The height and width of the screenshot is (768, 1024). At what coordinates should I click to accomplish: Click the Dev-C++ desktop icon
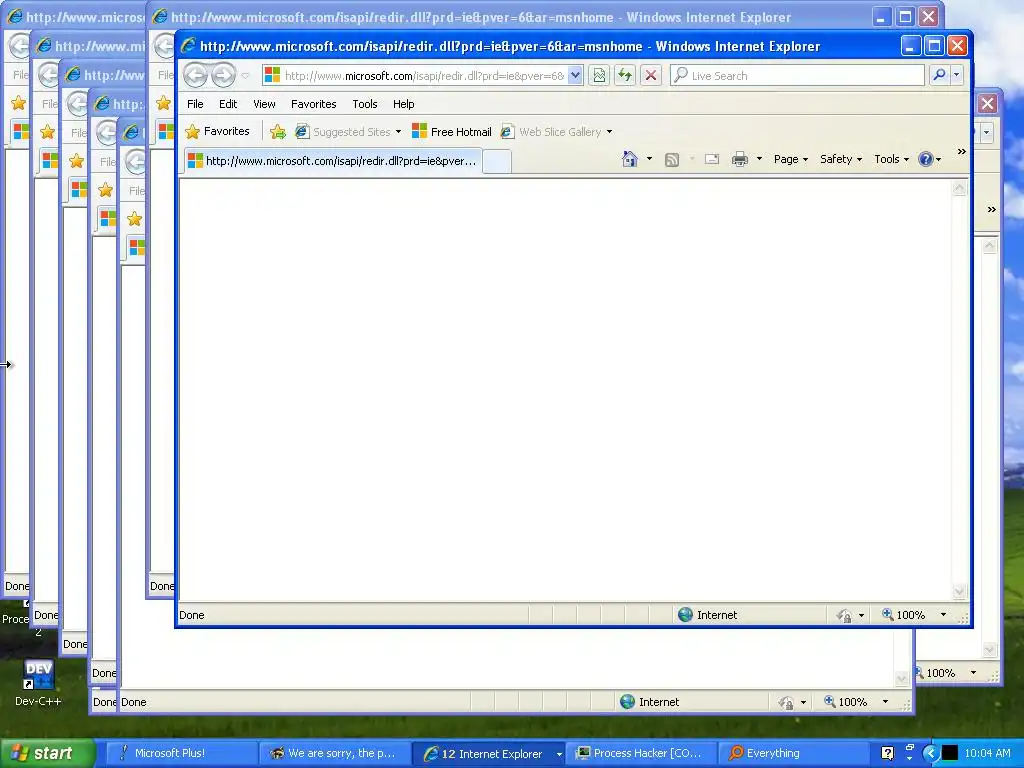pos(38,683)
